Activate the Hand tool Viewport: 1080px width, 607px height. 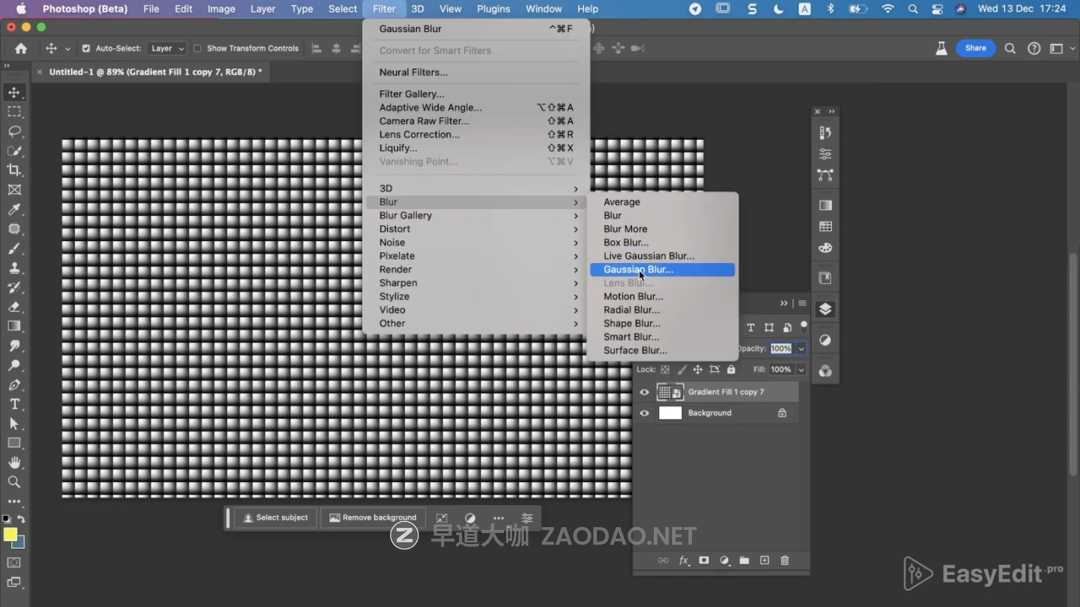(14, 463)
